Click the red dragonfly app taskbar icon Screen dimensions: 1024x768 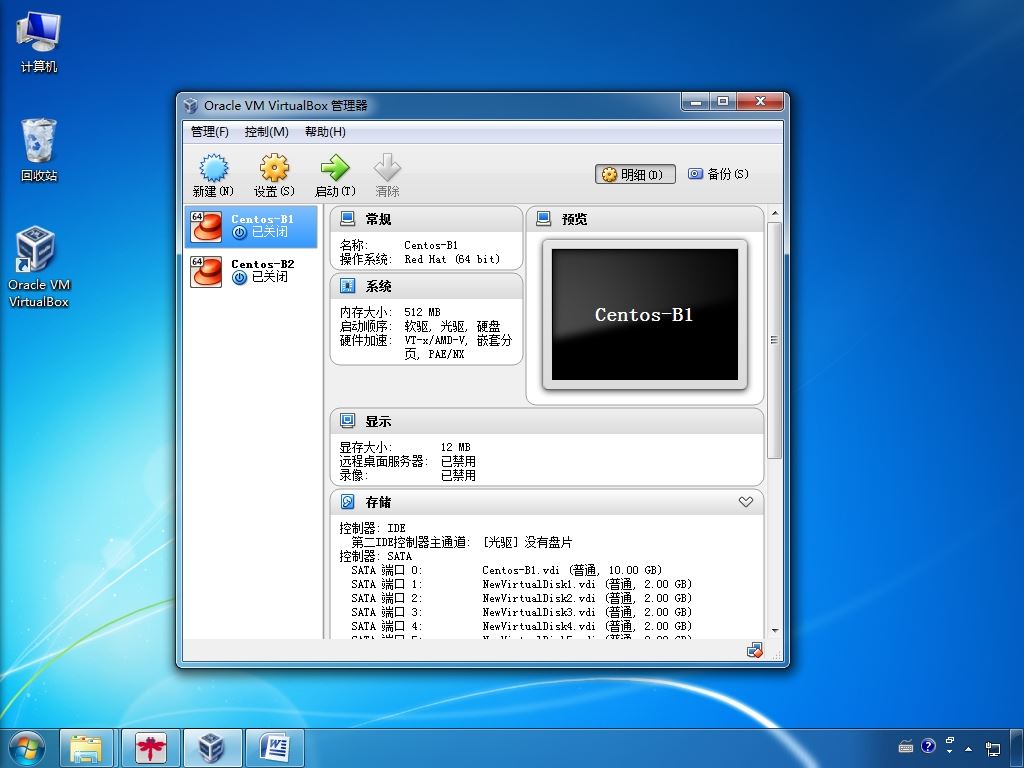[x=151, y=748]
